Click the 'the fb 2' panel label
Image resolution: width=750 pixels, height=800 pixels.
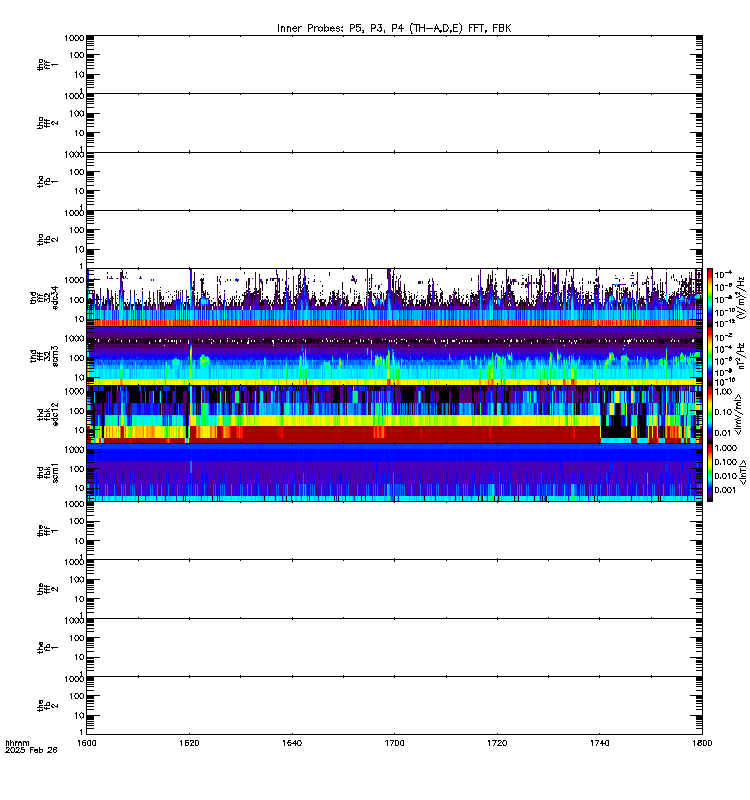(48, 706)
